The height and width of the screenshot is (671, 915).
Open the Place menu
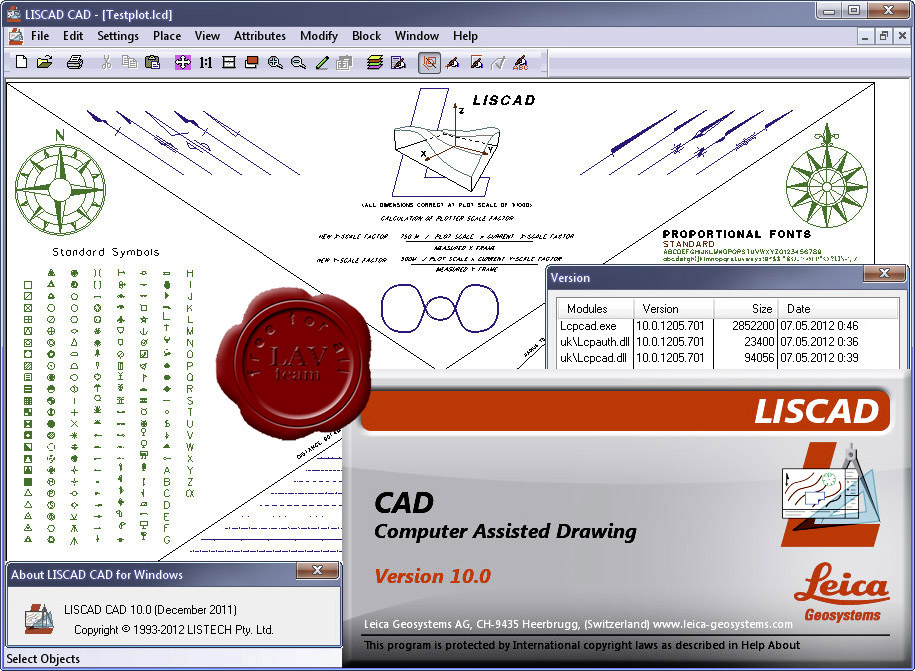coord(167,36)
